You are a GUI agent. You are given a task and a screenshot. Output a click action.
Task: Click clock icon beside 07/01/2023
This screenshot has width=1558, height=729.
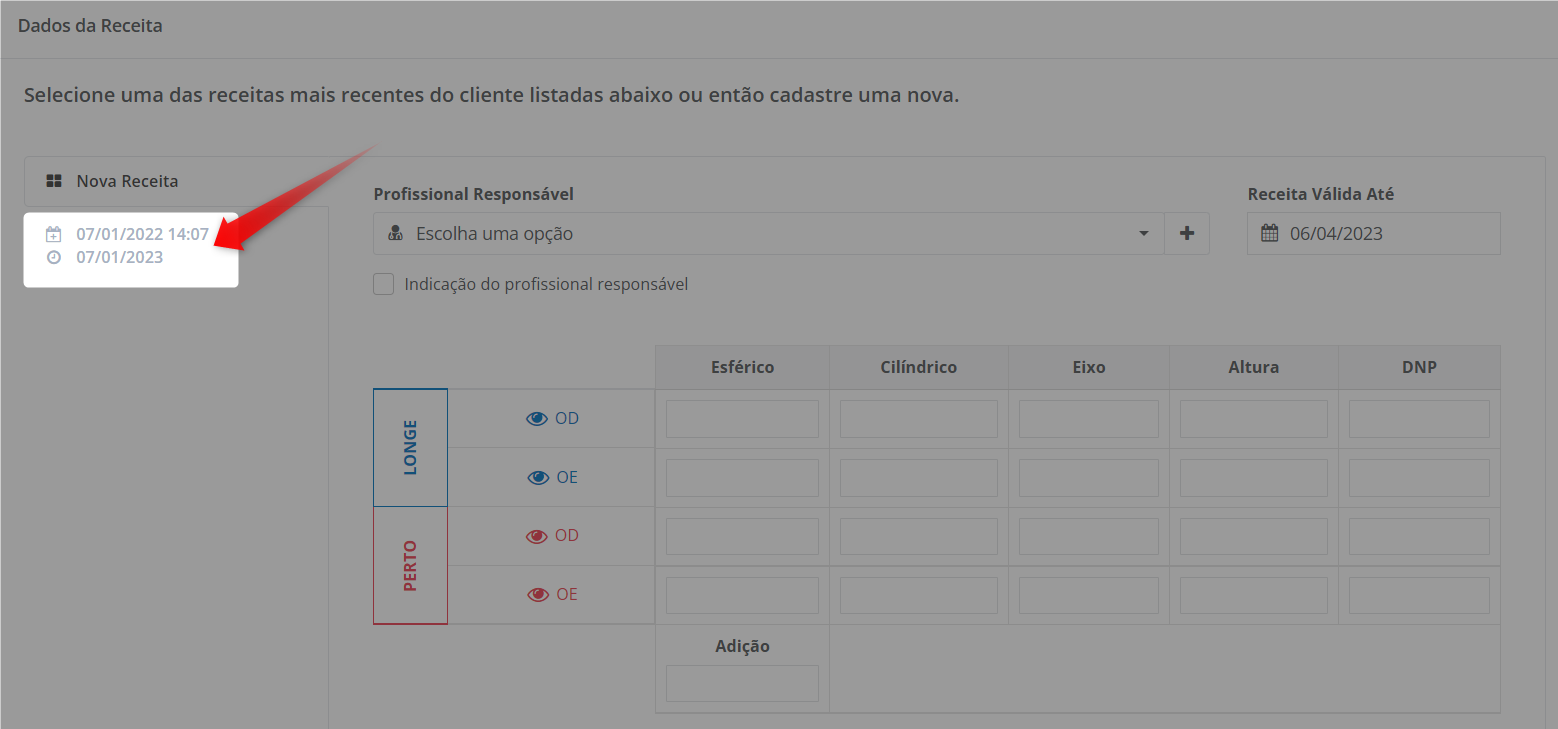click(54, 257)
